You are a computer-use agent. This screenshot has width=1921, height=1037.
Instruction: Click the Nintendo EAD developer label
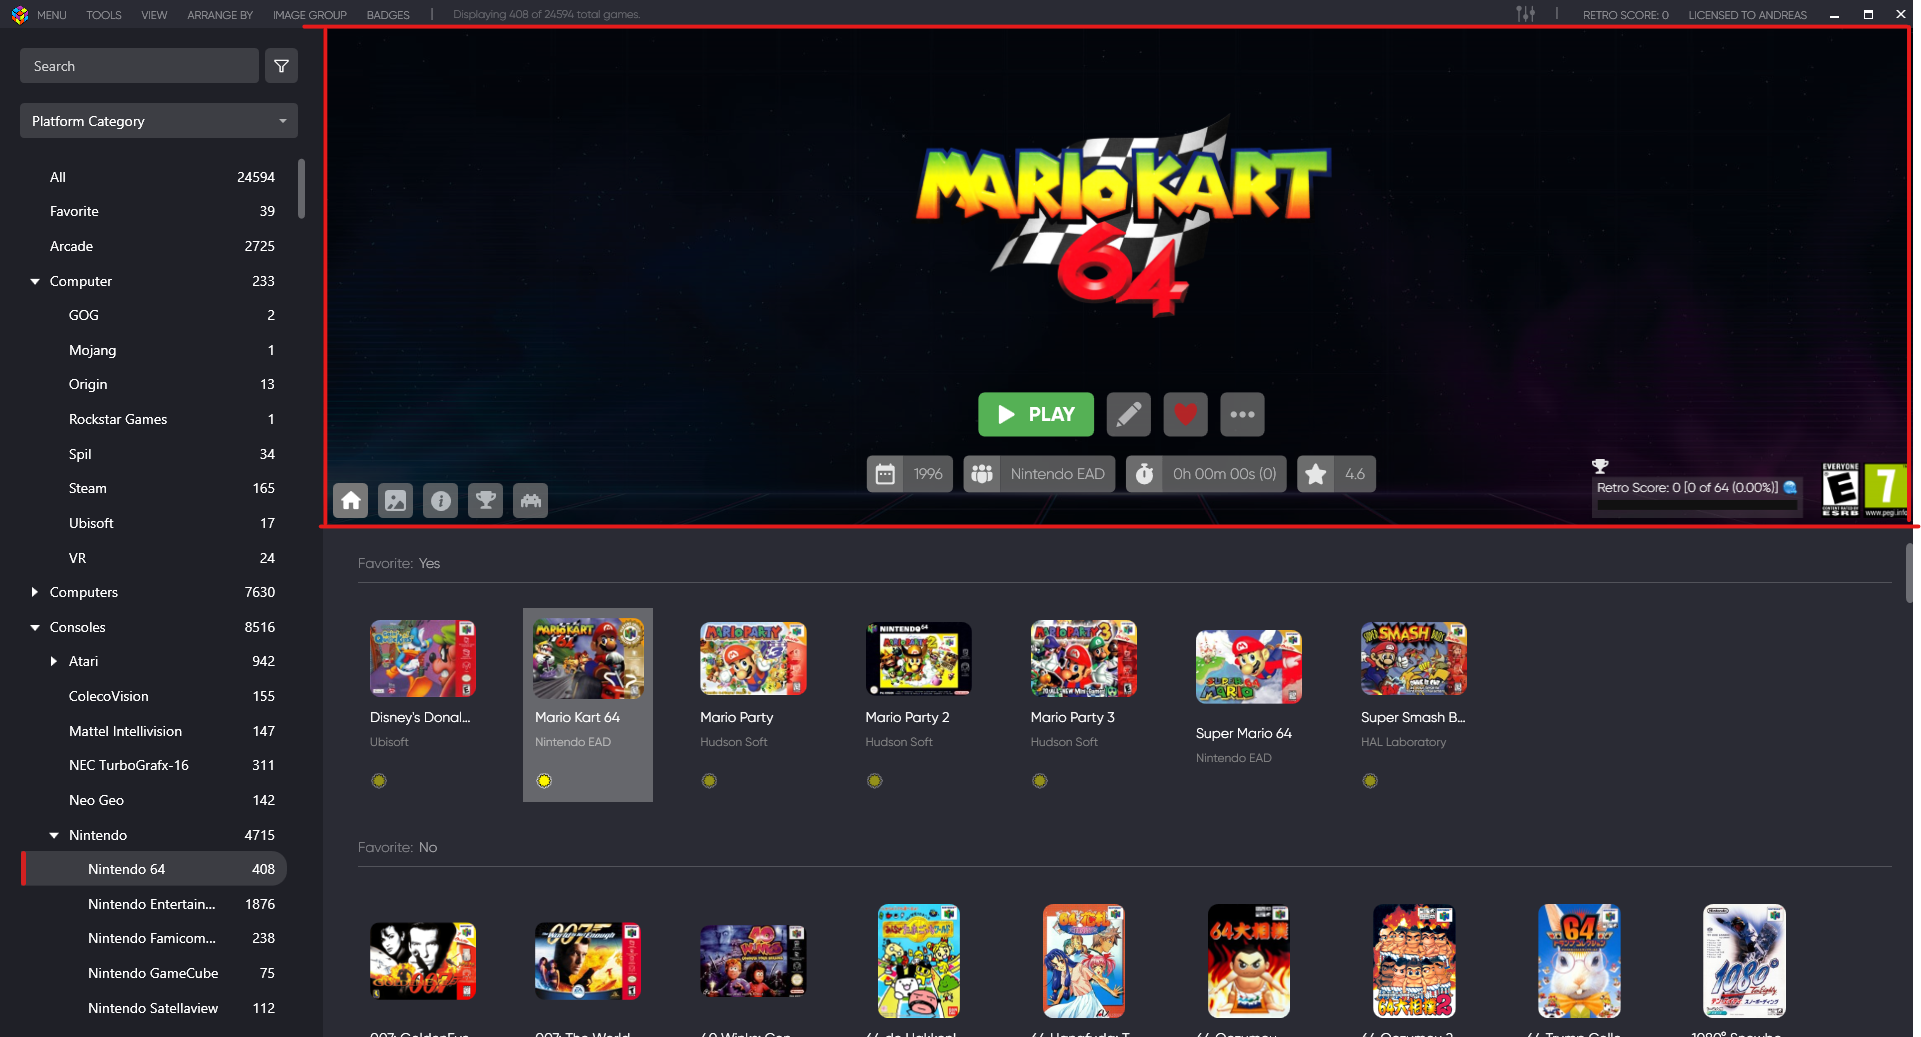(1057, 474)
